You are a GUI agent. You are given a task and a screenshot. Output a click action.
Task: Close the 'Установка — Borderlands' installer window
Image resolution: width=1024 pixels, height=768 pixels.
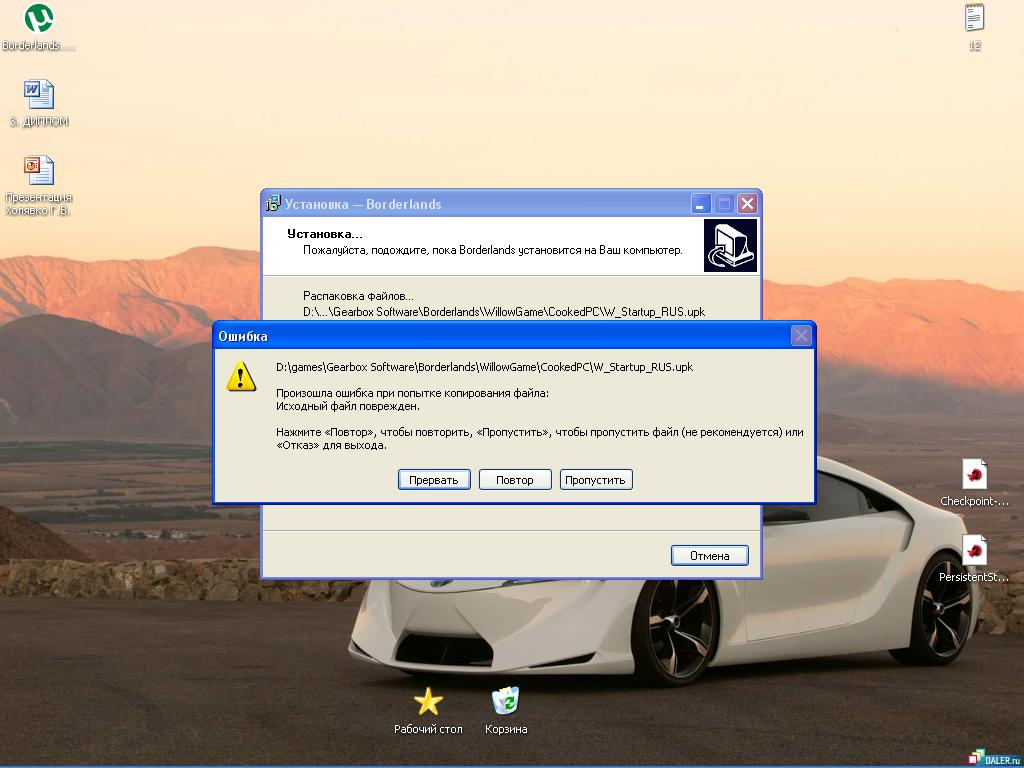point(747,204)
